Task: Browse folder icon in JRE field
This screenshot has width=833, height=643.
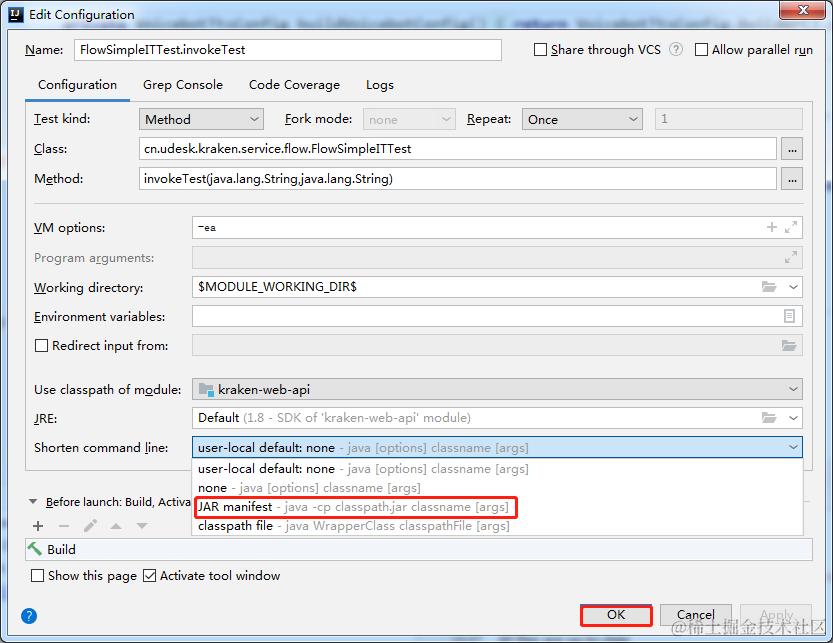Action: (769, 418)
